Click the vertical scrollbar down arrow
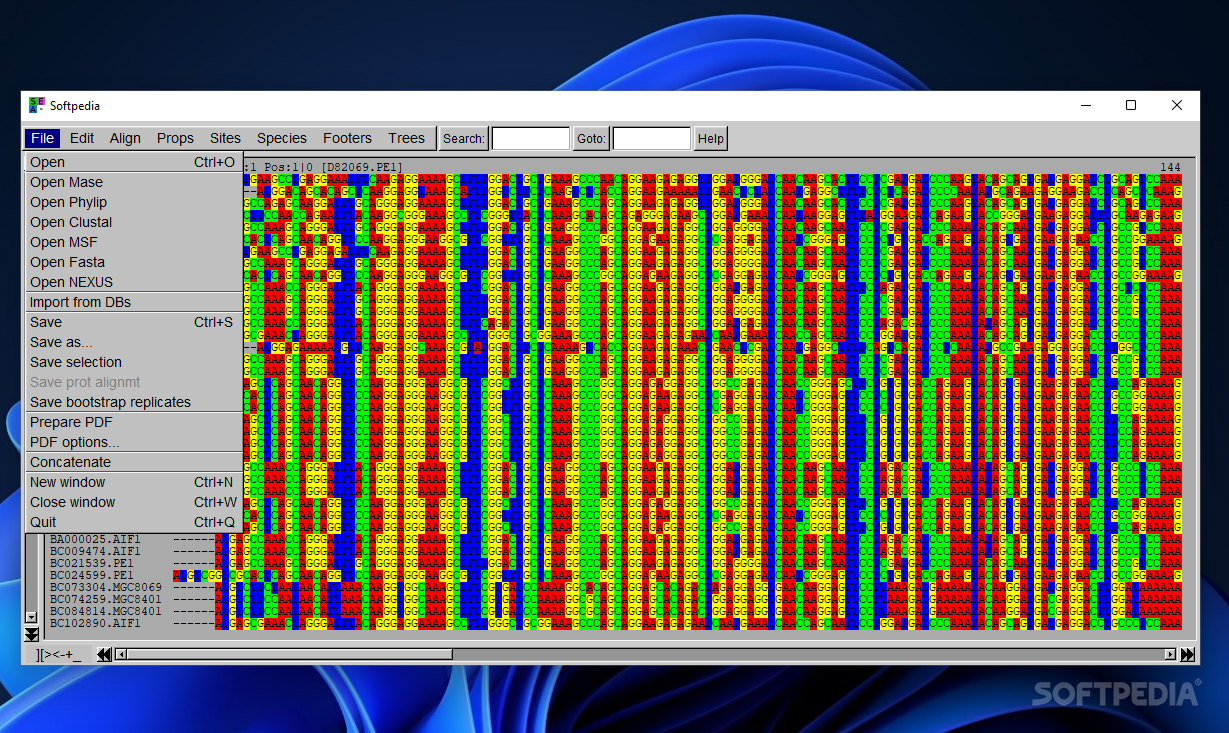This screenshot has height=733, width=1229. (31, 618)
